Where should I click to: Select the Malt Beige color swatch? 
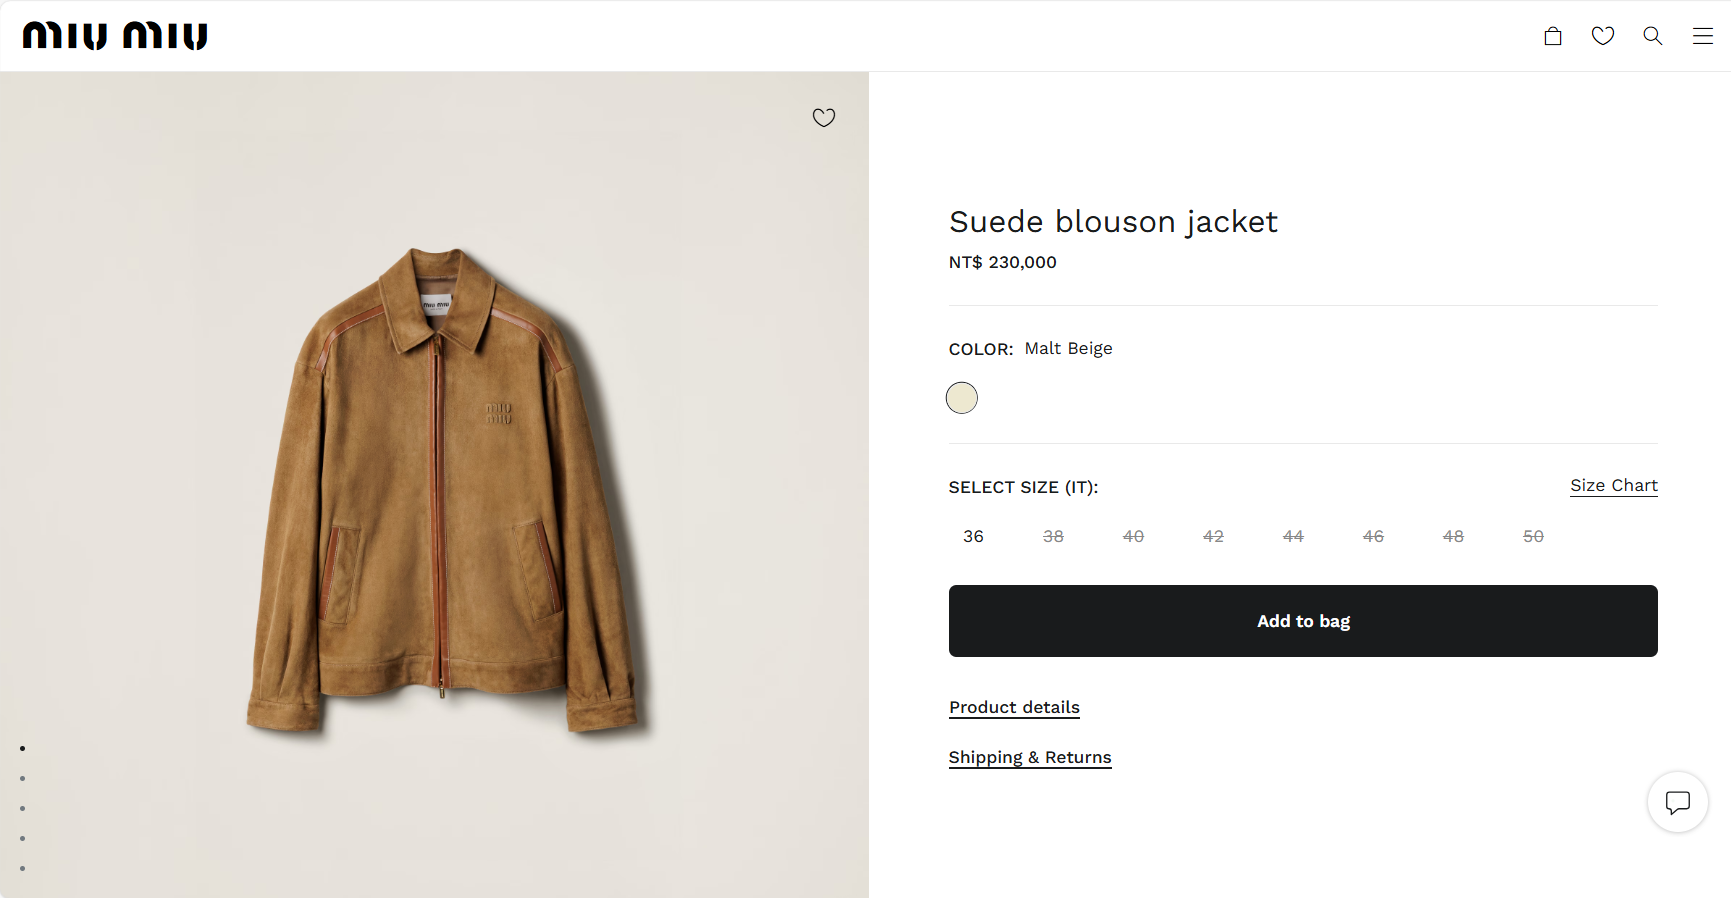pos(962,398)
